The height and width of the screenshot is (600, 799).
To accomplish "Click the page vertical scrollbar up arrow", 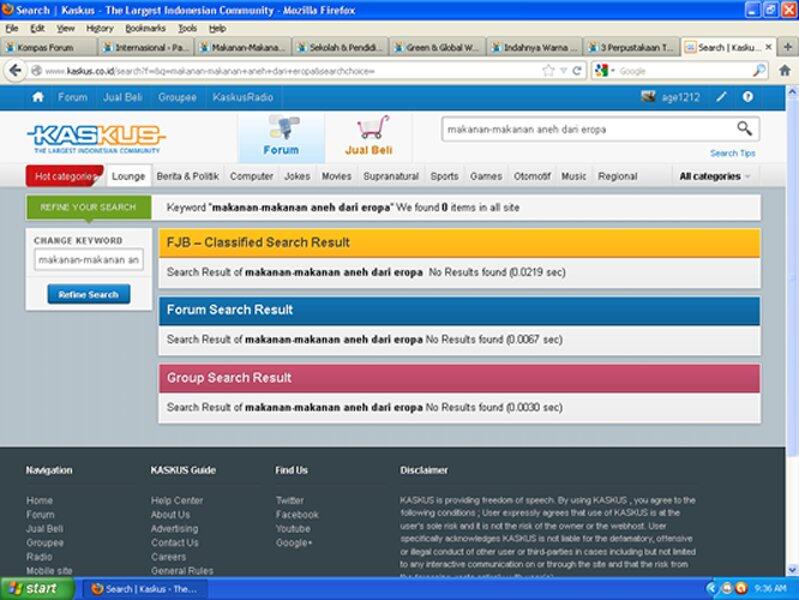I will click(x=792, y=92).
